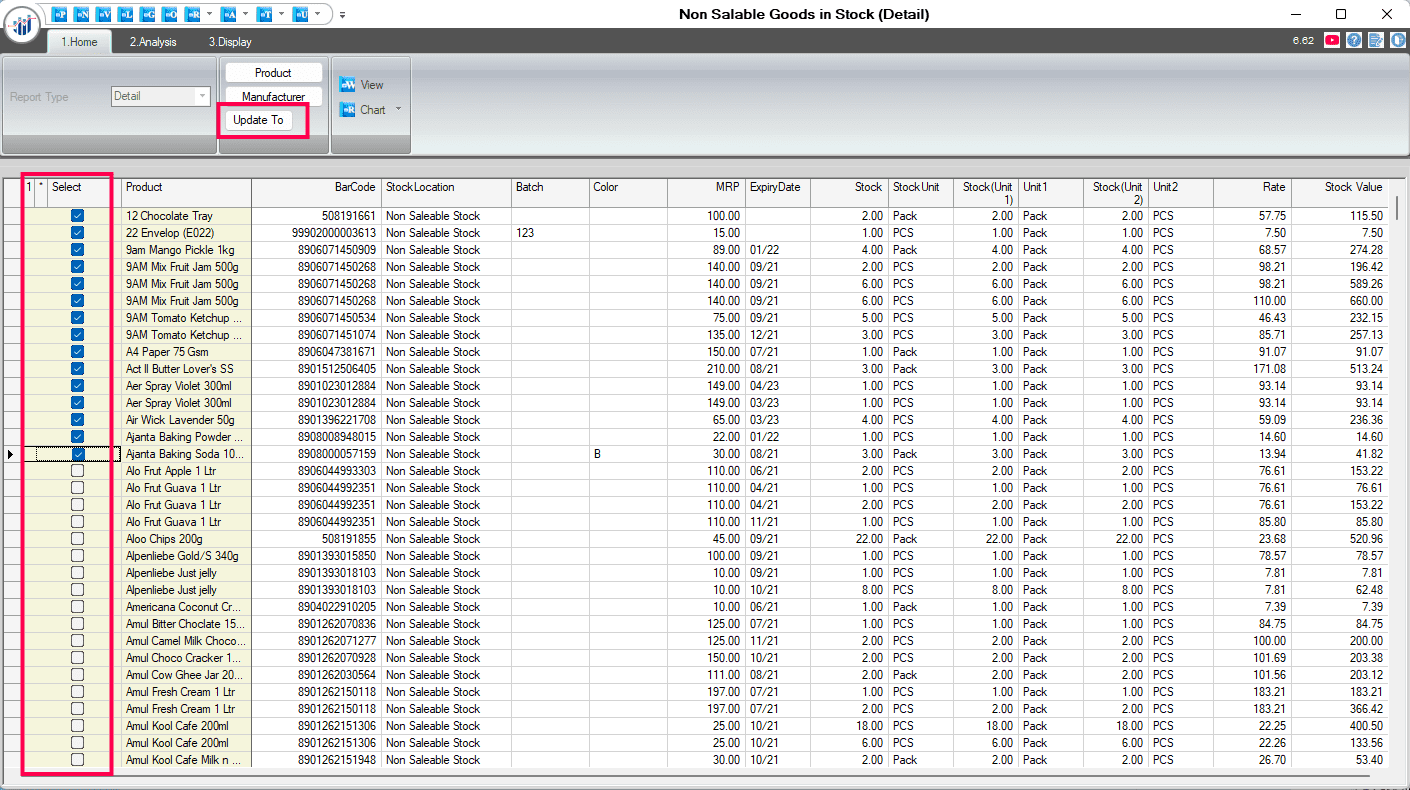
Task: Switch to the 2.Analysis tab
Action: [152, 42]
